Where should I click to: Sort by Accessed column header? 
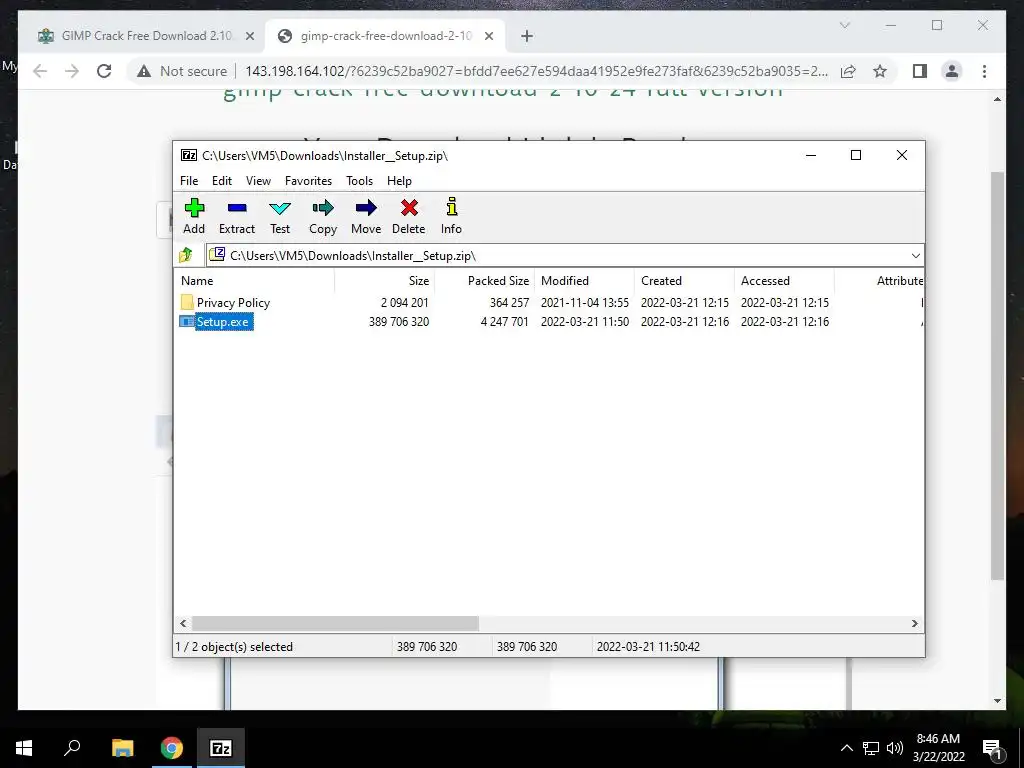click(x=784, y=281)
